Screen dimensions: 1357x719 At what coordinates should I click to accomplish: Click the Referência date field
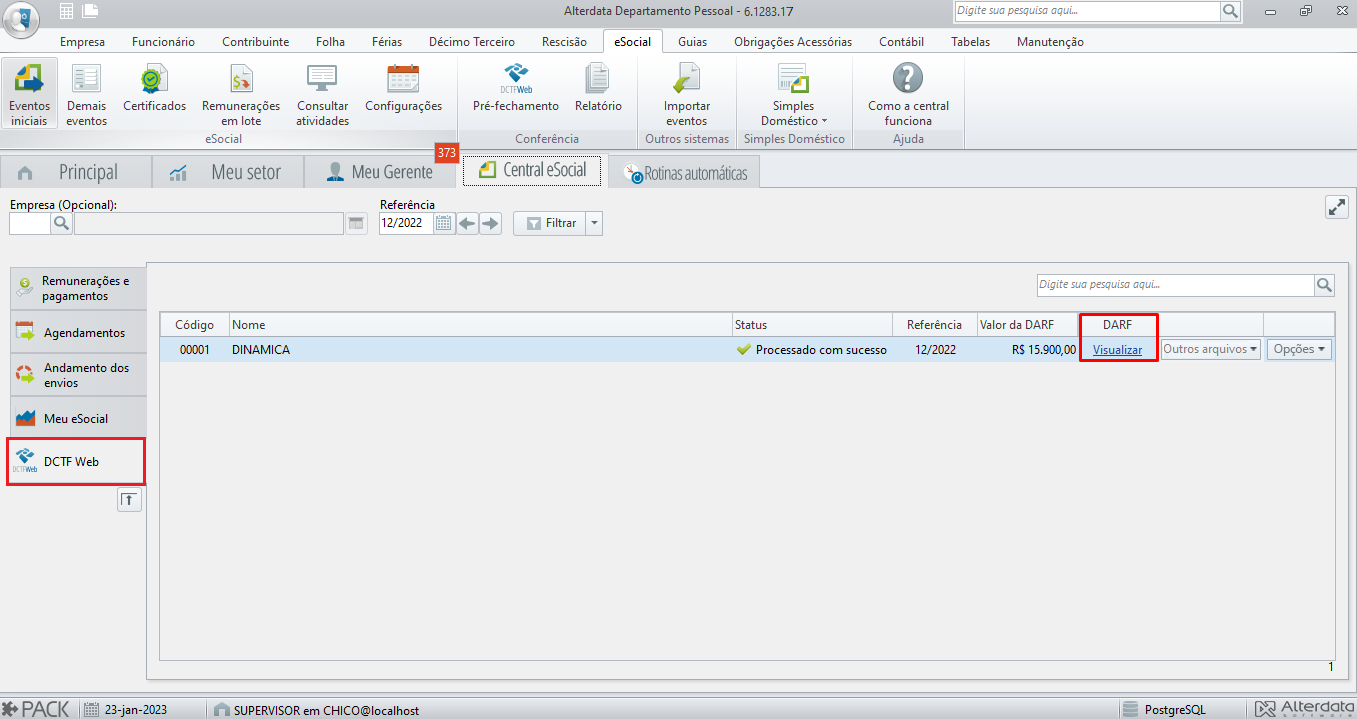coord(407,223)
